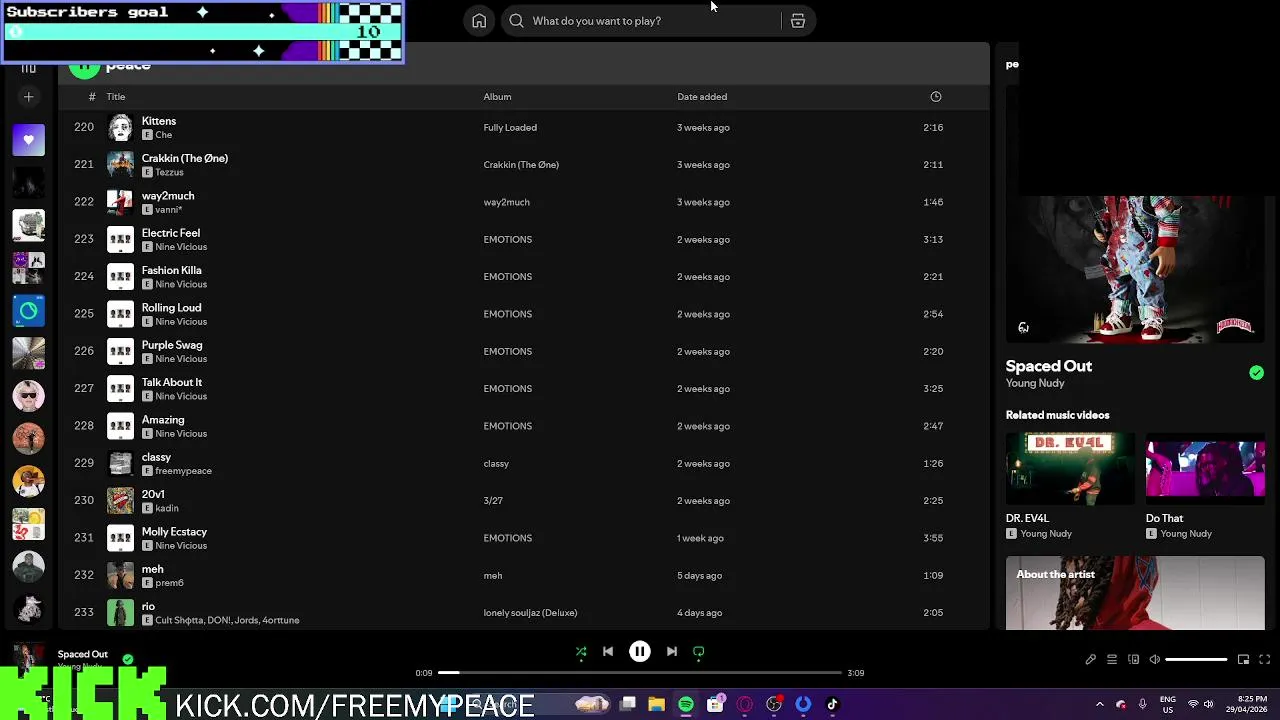The width and height of the screenshot is (1280, 720).
Task: Skip to previous track
Action: tap(608, 652)
